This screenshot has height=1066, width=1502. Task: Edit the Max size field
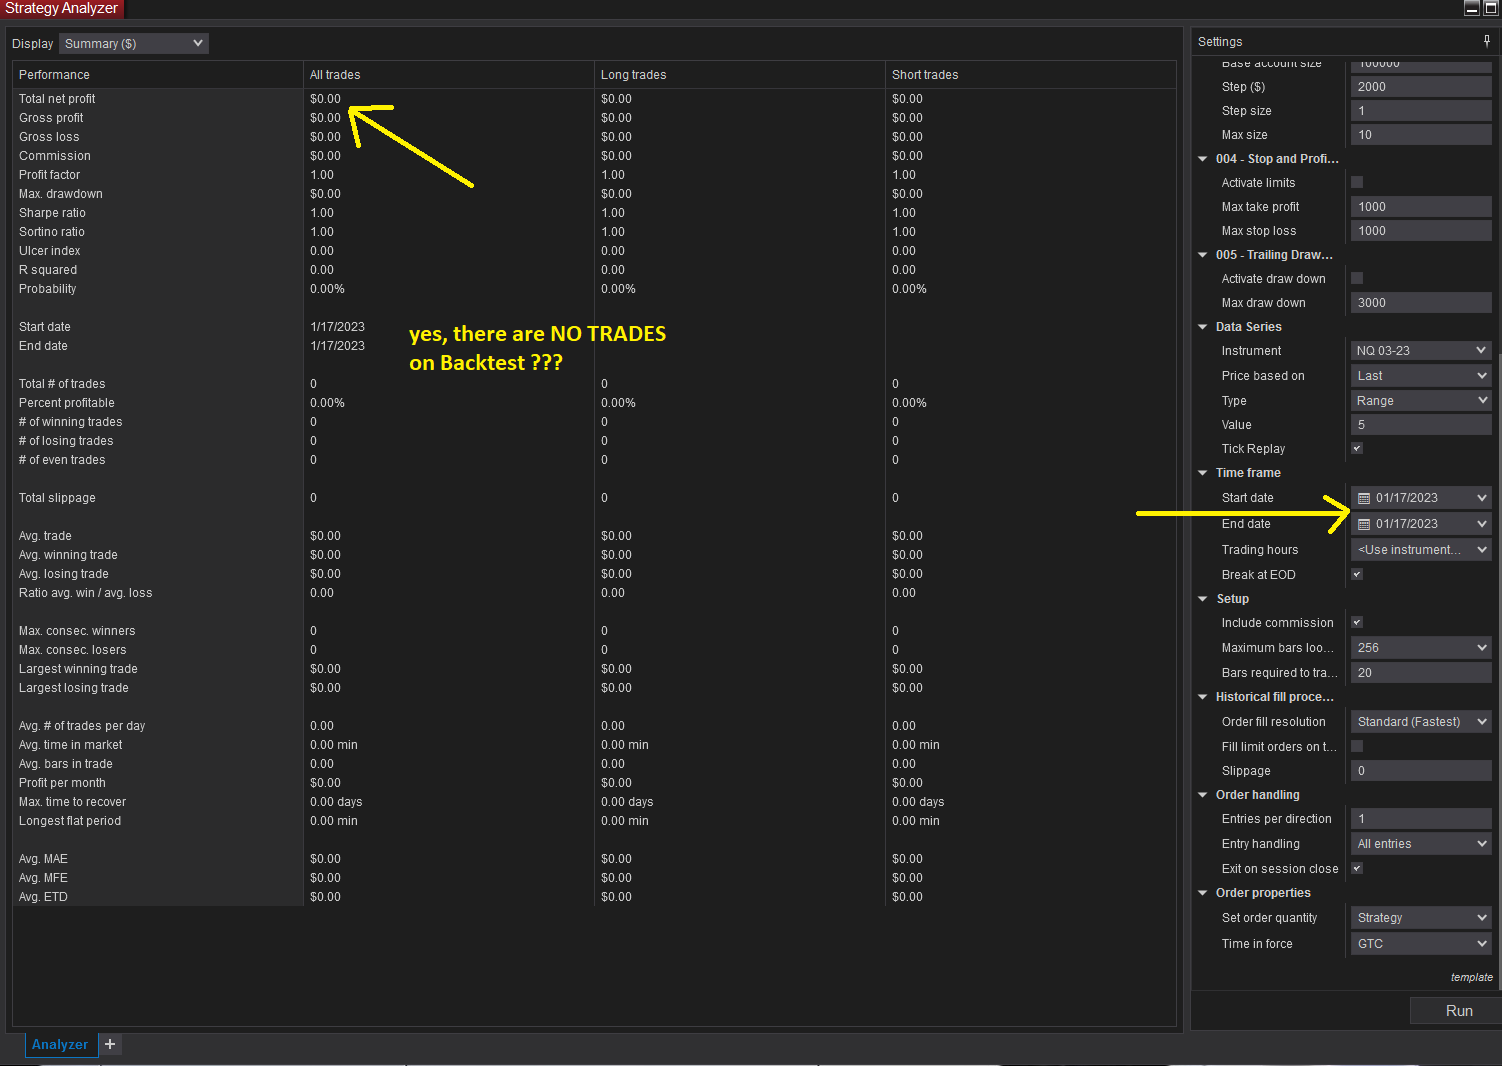pyautogui.click(x=1421, y=135)
